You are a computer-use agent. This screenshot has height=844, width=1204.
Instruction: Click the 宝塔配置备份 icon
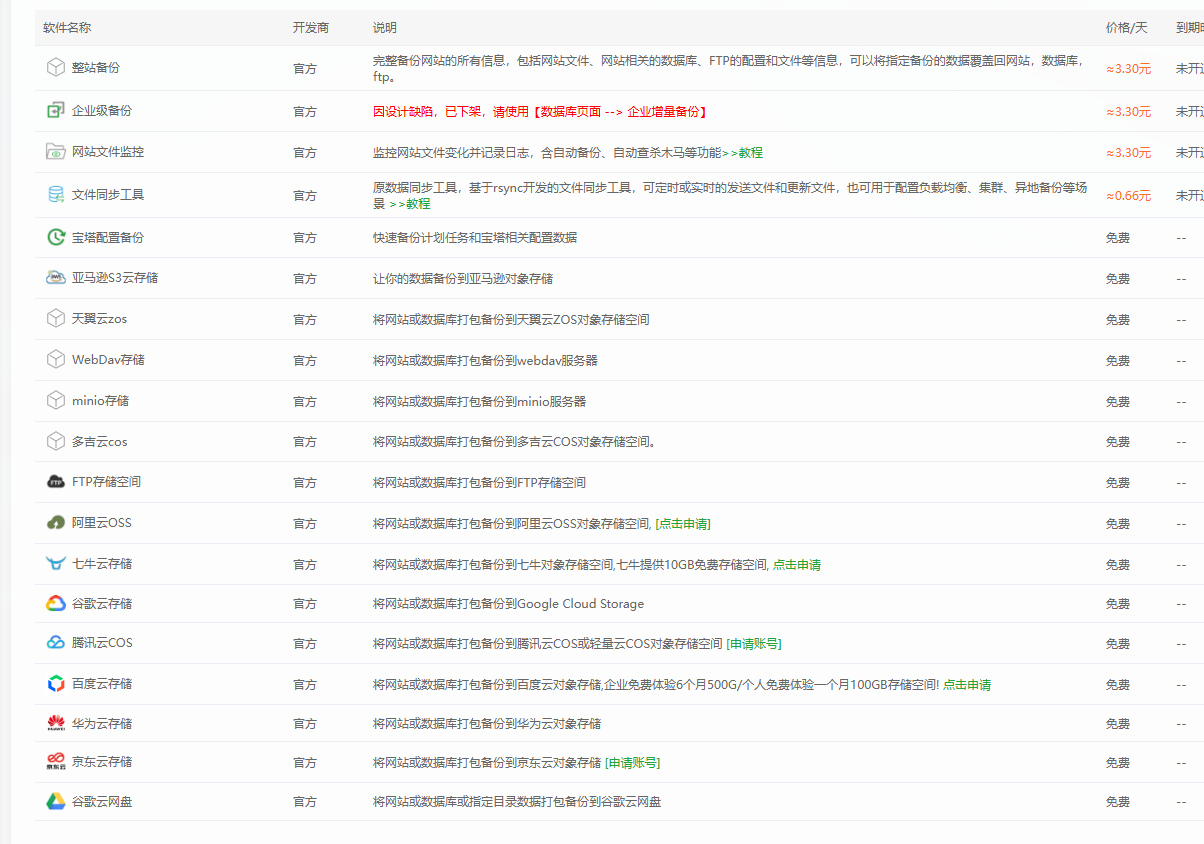[x=56, y=237]
